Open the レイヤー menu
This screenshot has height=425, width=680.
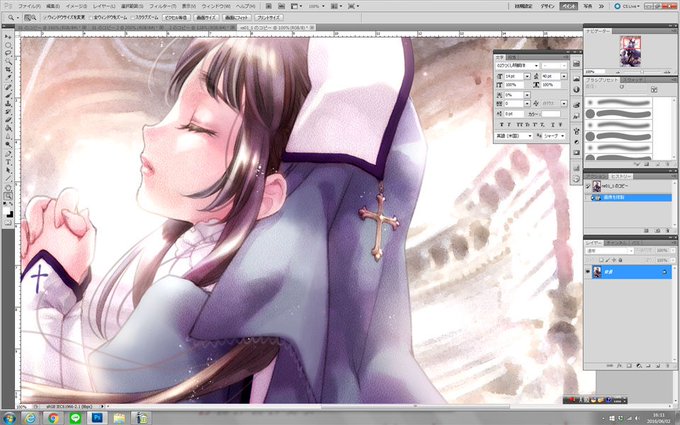pos(103,6)
